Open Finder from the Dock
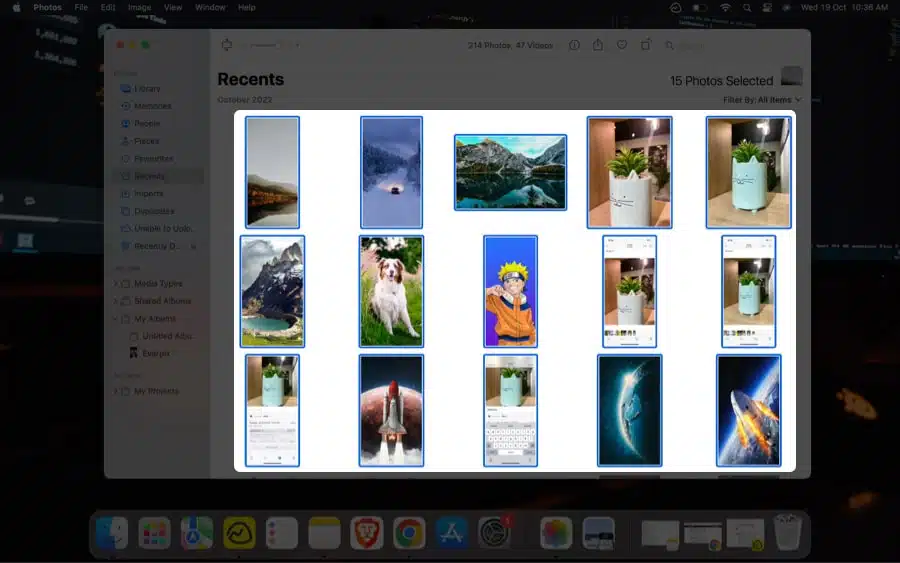The height and width of the screenshot is (563, 900). pos(111,533)
